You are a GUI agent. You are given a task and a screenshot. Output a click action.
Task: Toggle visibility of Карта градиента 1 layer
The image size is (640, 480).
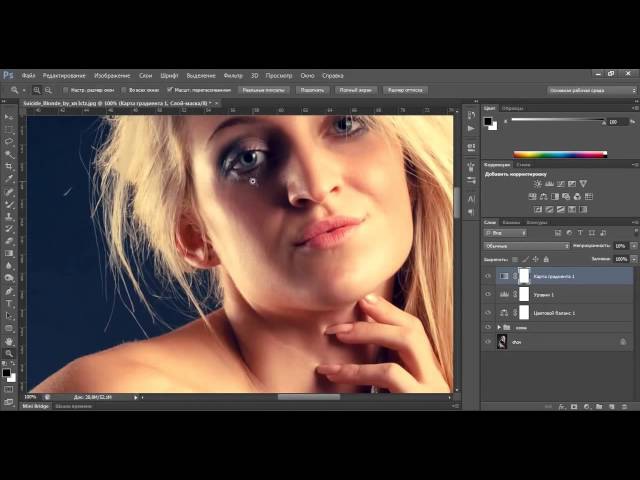coord(488,276)
